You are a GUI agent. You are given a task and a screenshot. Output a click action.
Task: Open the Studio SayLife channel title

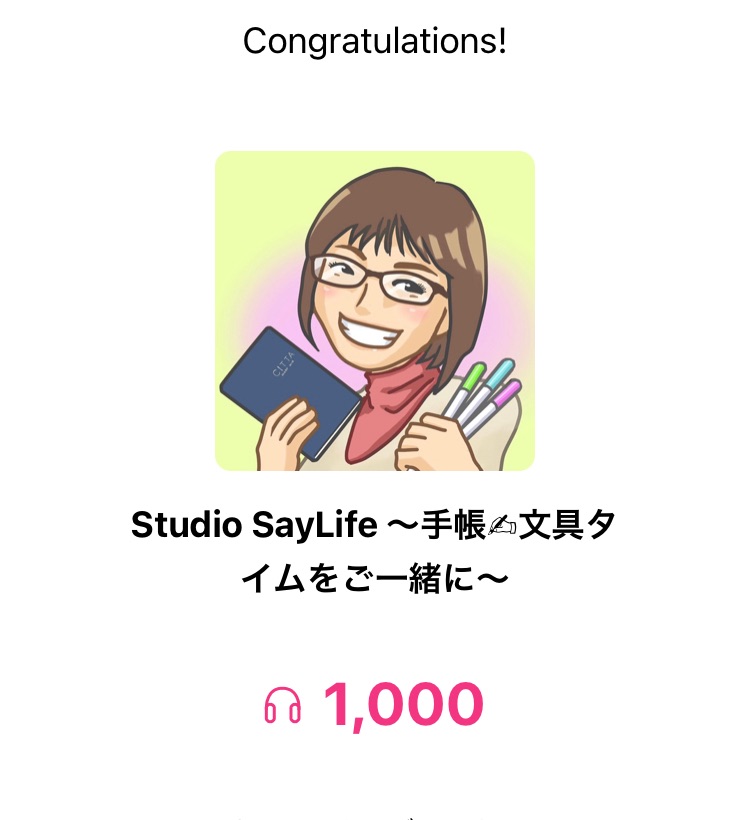point(375,551)
